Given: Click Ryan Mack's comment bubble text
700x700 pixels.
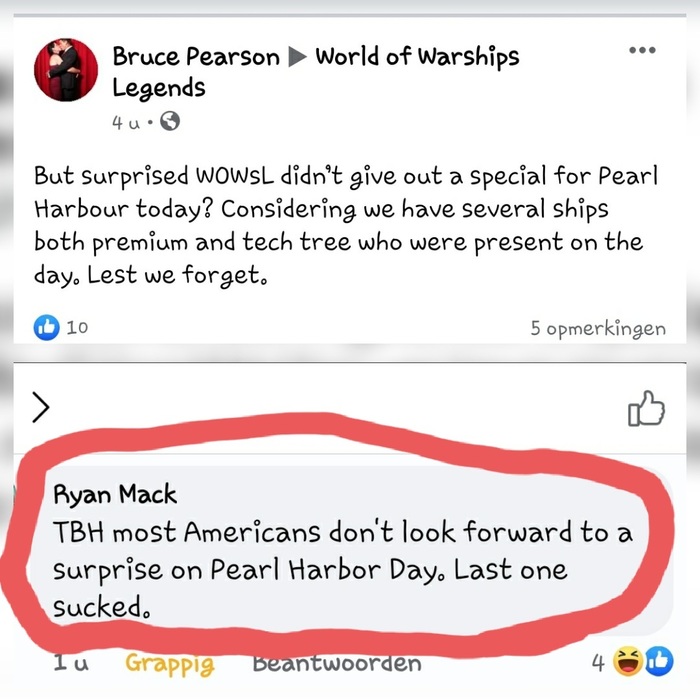Looking at the screenshot, I should pyautogui.click(x=342, y=569).
